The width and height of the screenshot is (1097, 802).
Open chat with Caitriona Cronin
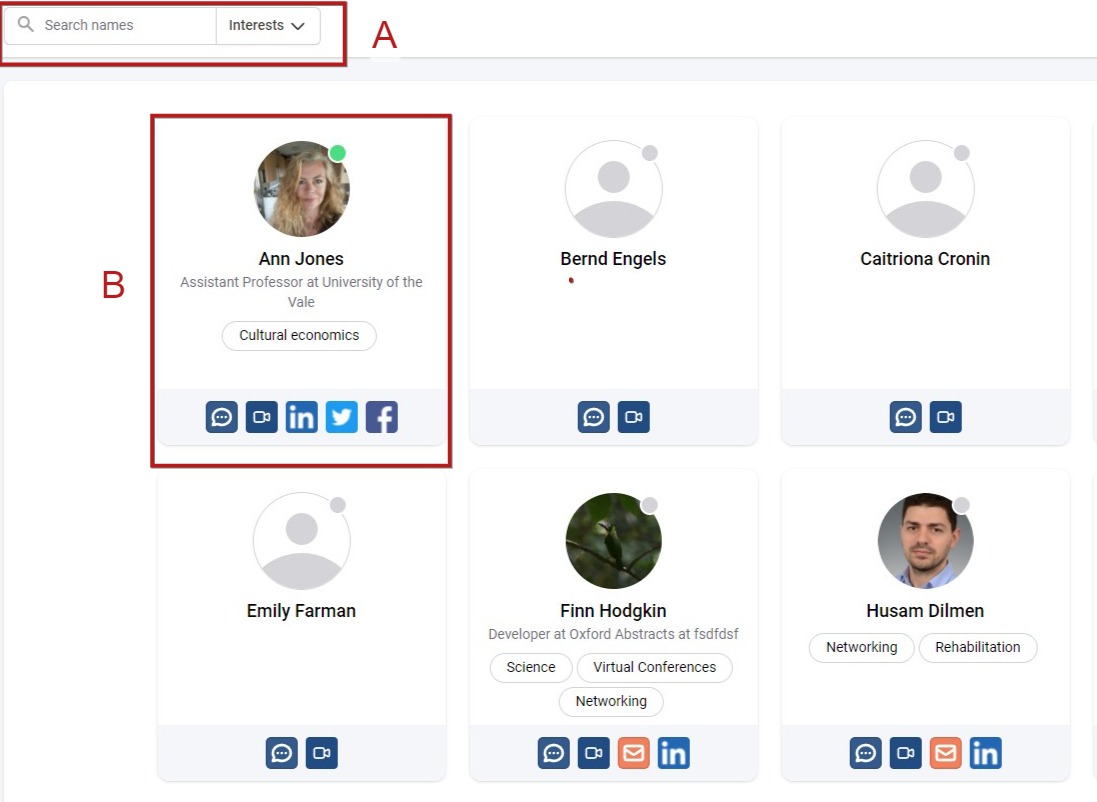(905, 417)
